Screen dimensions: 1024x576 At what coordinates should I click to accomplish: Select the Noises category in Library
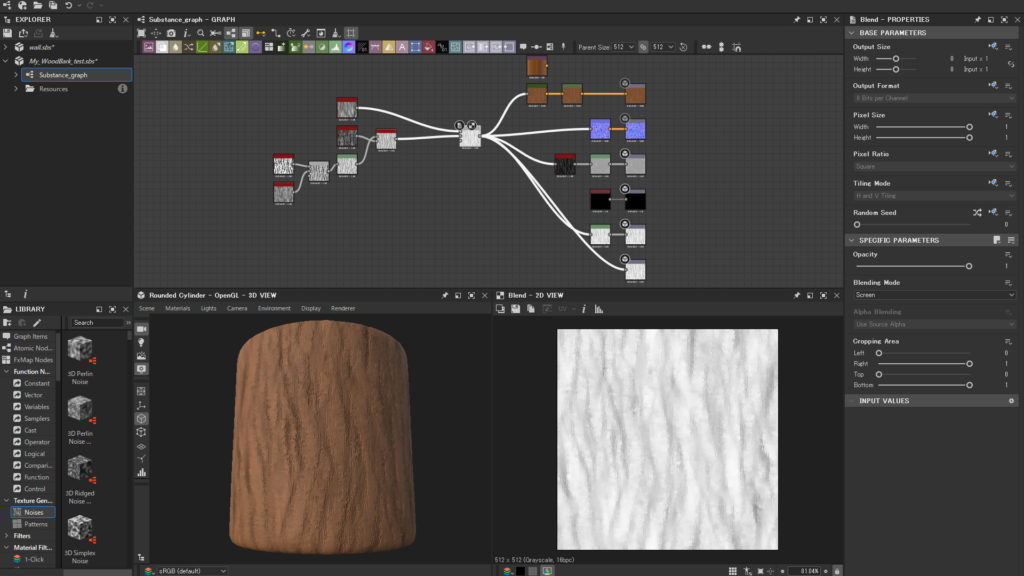coord(33,512)
